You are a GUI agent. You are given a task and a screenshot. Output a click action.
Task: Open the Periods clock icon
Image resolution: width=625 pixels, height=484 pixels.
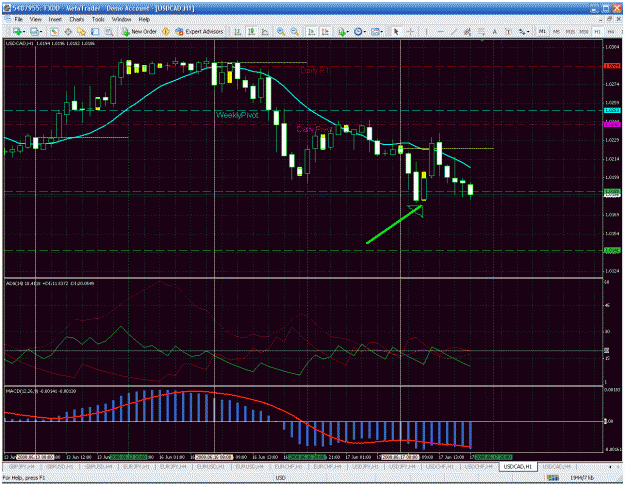[x=358, y=31]
